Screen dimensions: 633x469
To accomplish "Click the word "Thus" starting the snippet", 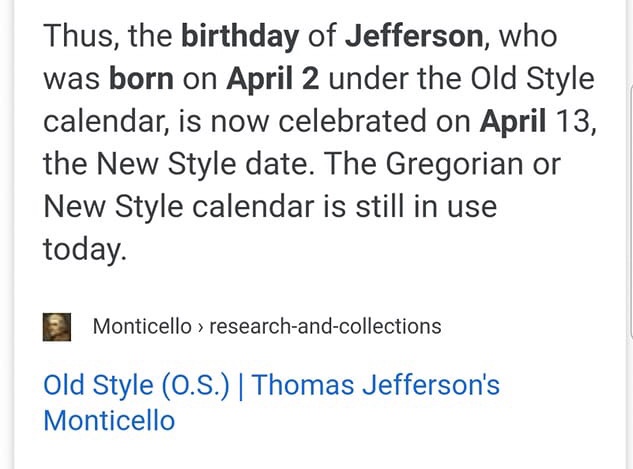I will point(80,36).
